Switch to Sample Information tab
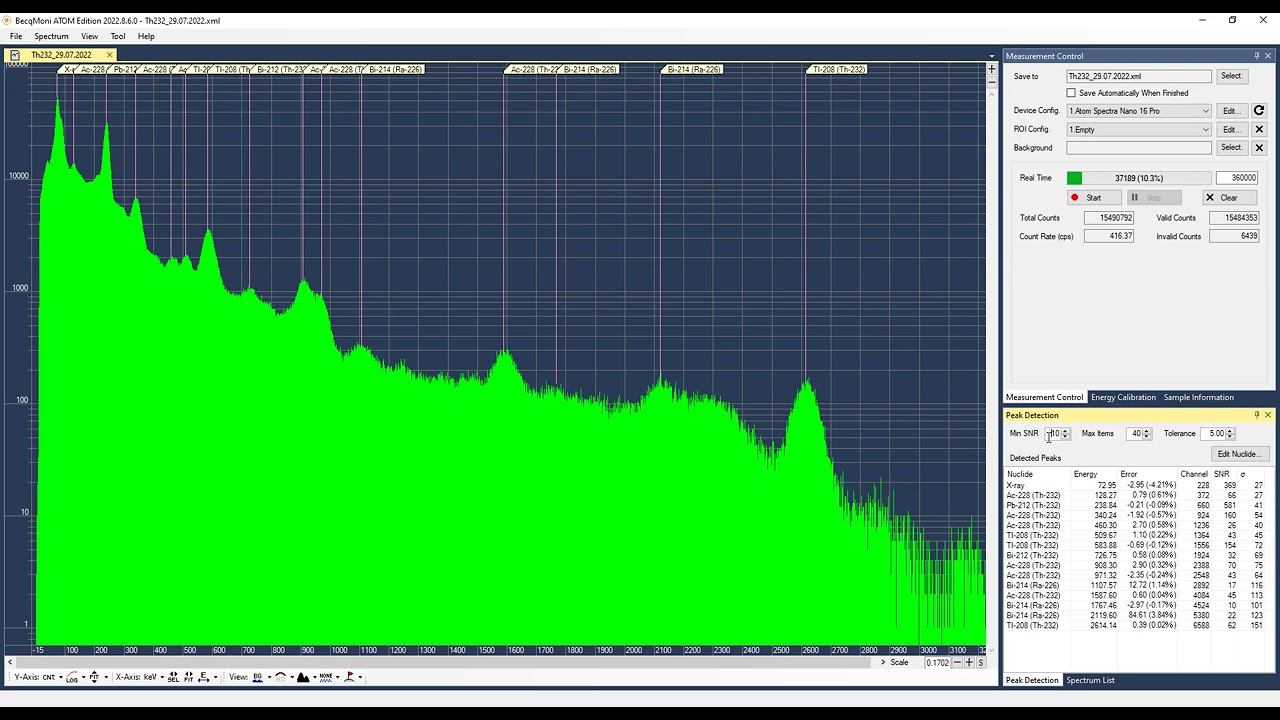The image size is (1280, 720). click(x=1198, y=397)
